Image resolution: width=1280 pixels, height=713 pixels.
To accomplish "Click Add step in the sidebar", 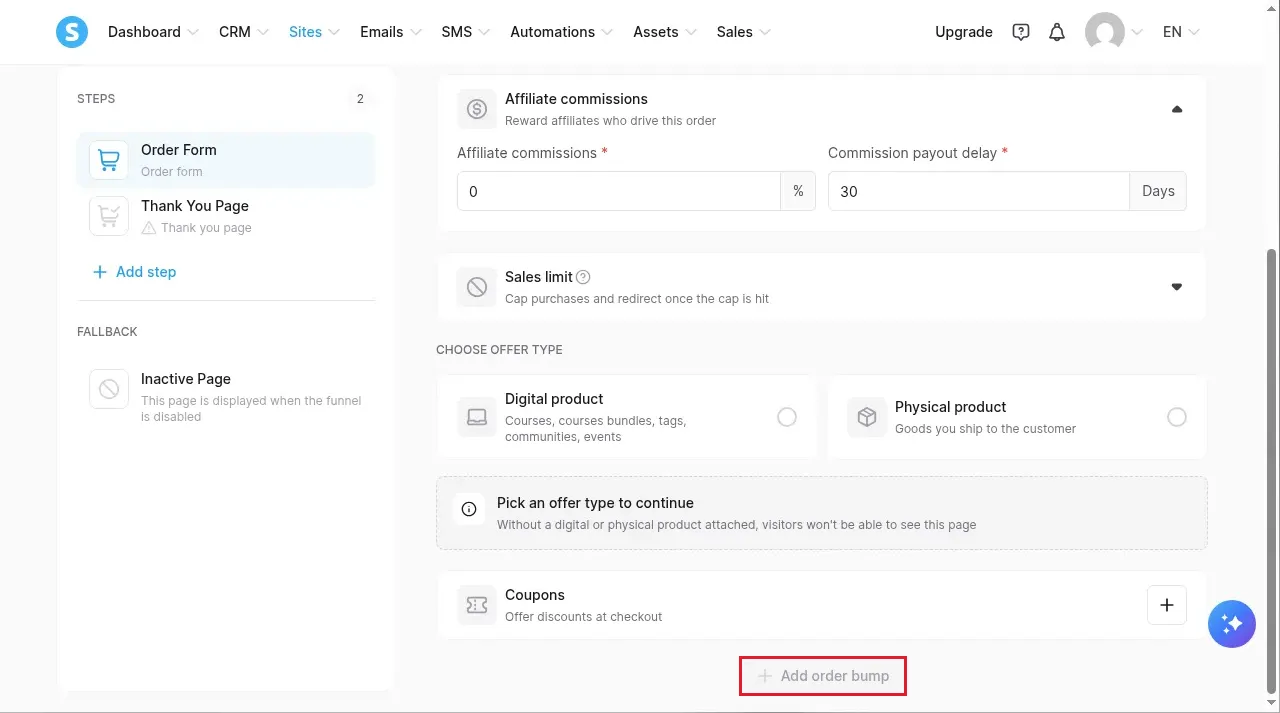I will pyautogui.click(x=134, y=272).
